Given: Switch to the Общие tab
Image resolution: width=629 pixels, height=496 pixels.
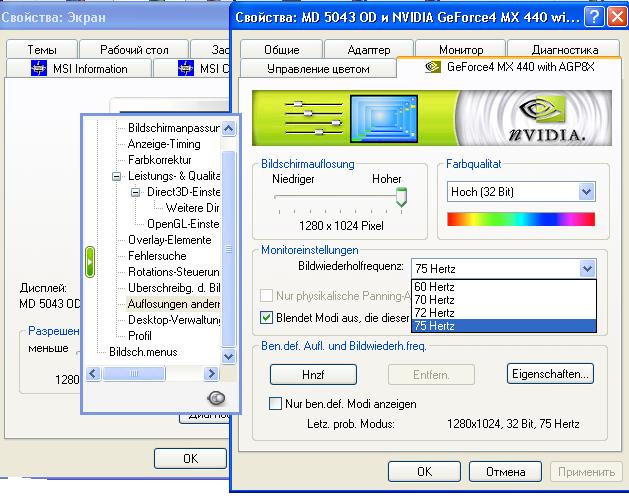Looking at the screenshot, I should 282,50.
